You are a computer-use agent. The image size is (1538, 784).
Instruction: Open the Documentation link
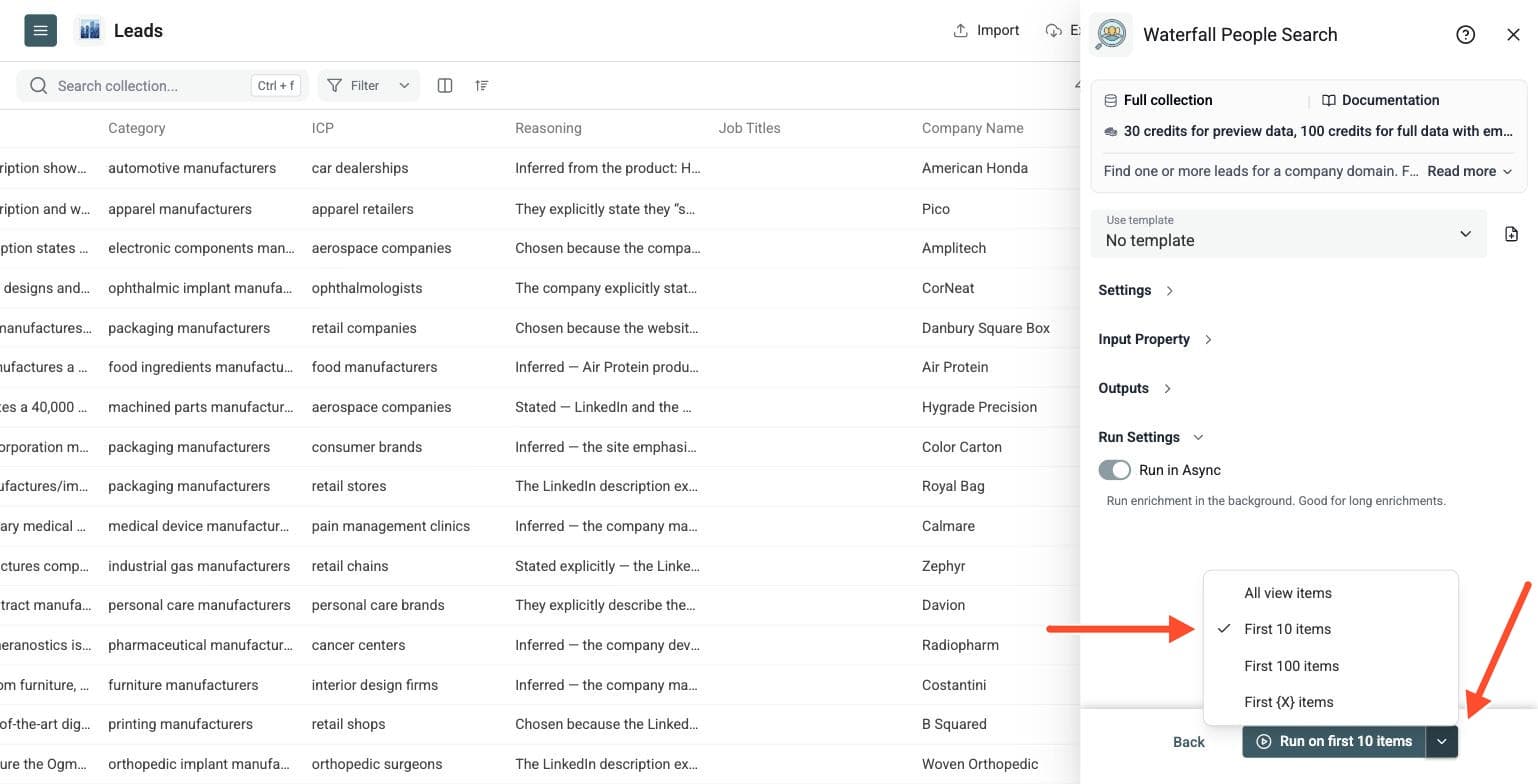pyautogui.click(x=1380, y=100)
